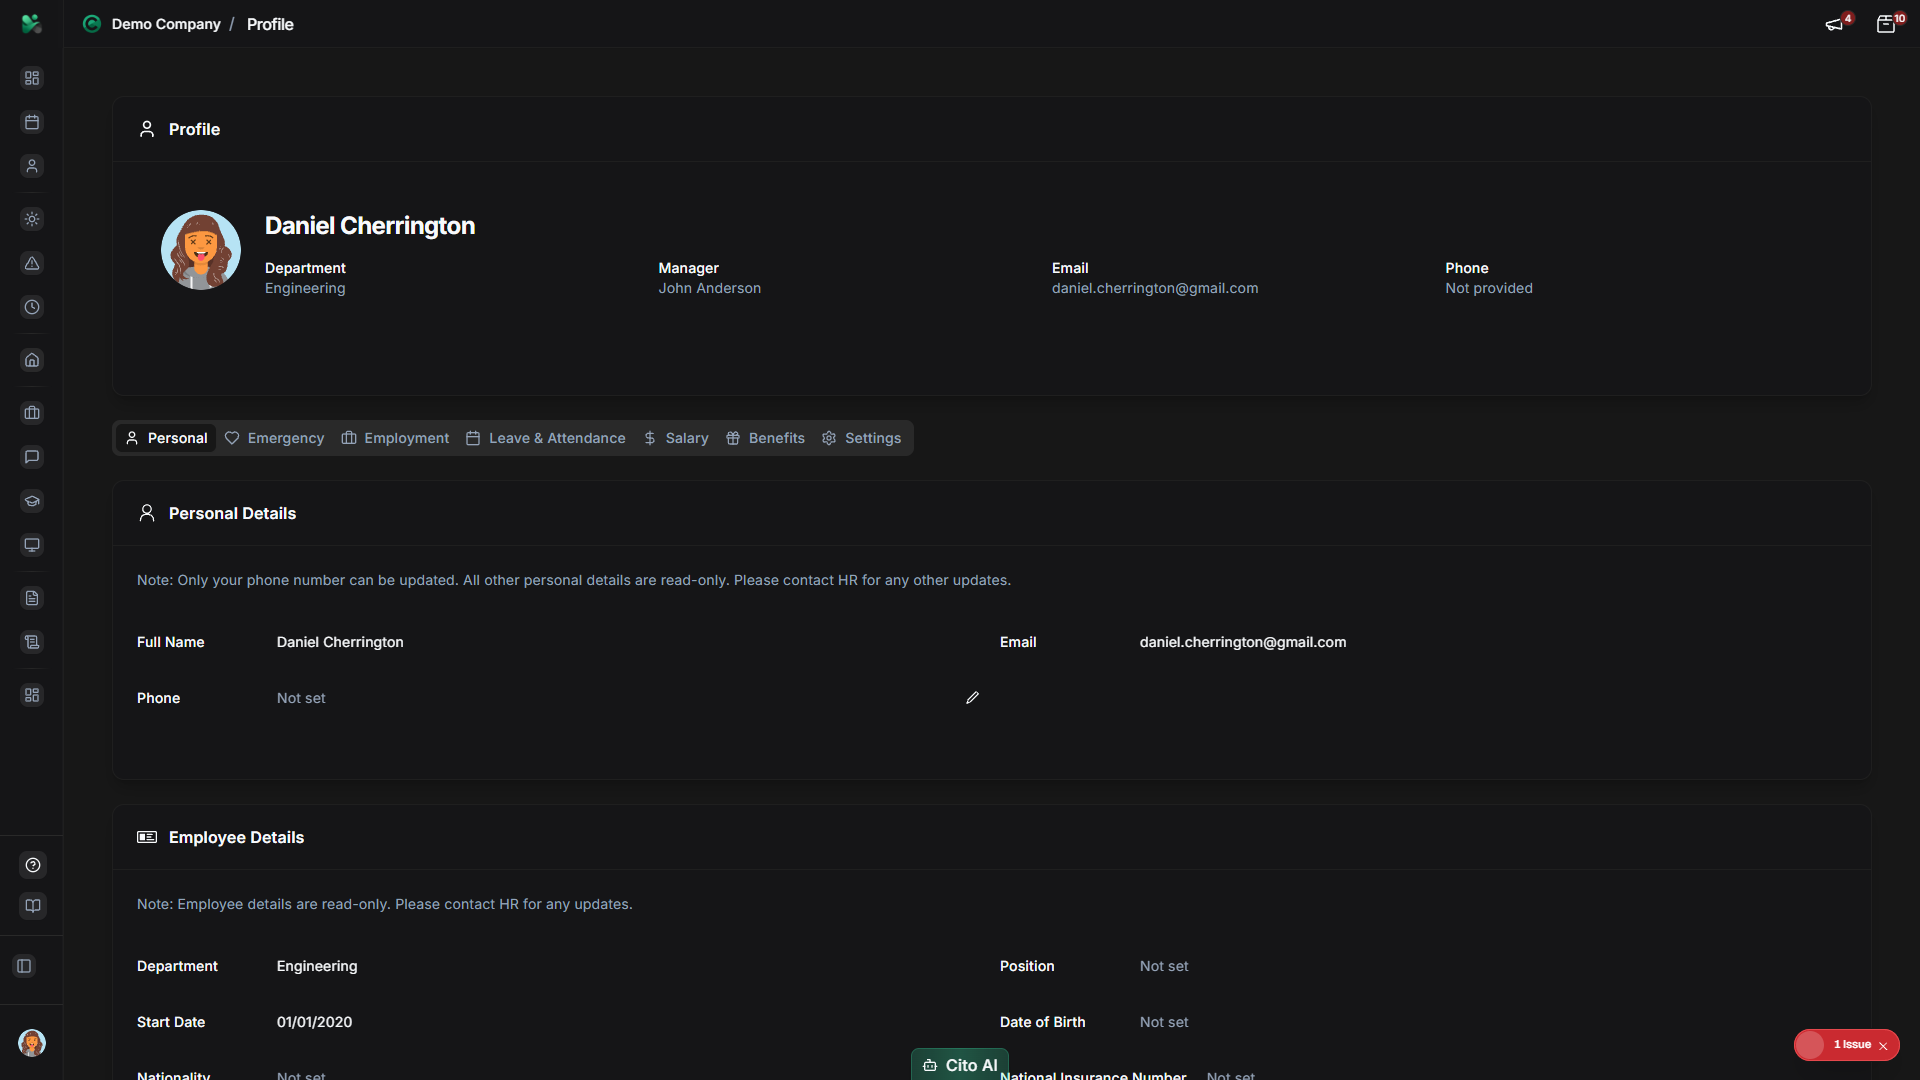
Task: Open the Salary tab
Action: pyautogui.click(x=676, y=438)
